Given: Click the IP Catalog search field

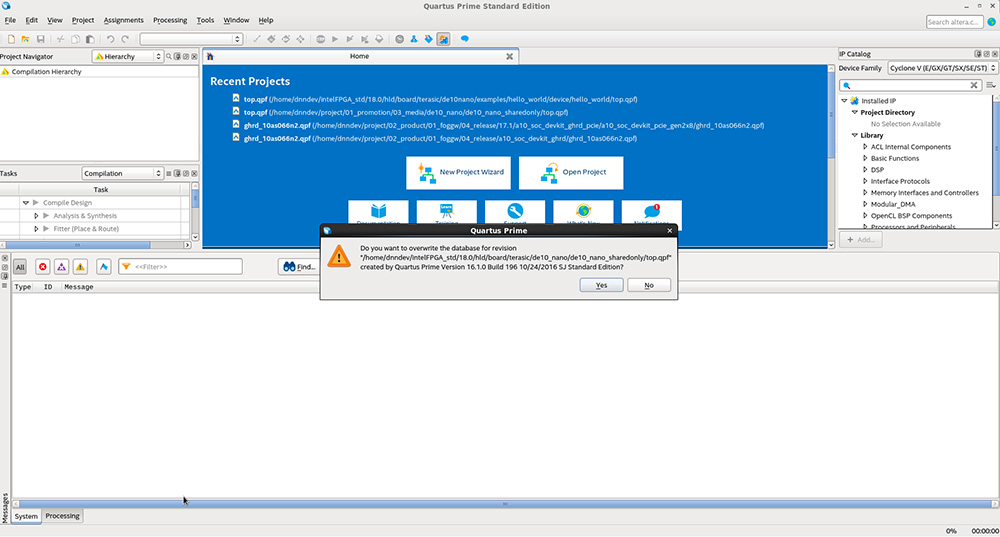Looking at the screenshot, I should [x=910, y=85].
